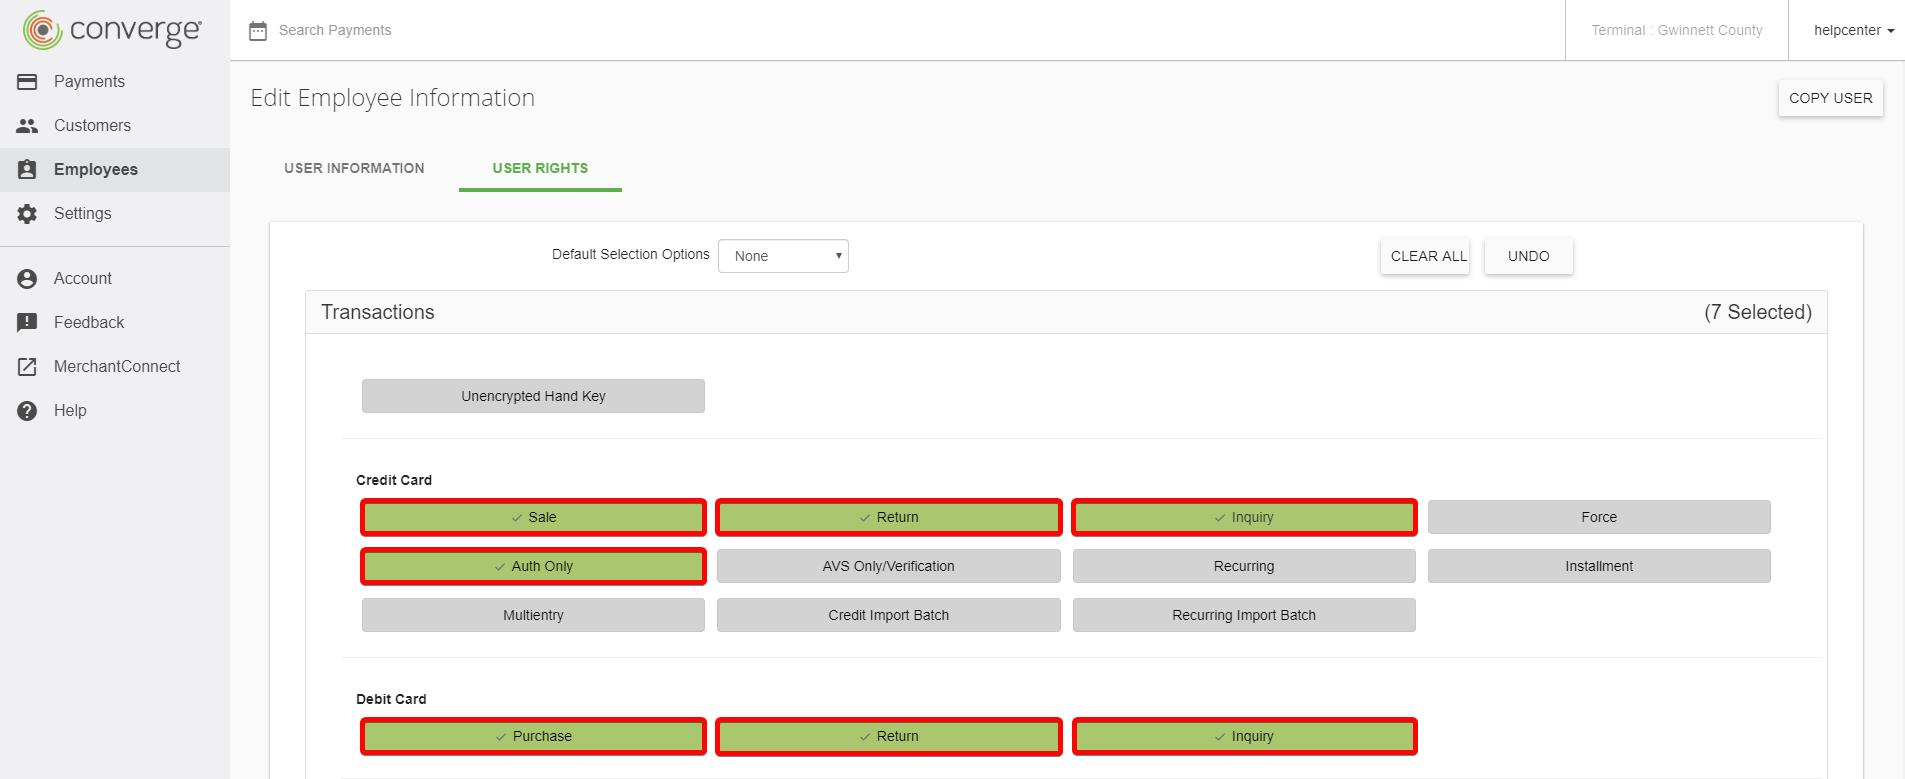Click the Clear All button
The width and height of the screenshot is (1905, 779).
(1425, 256)
